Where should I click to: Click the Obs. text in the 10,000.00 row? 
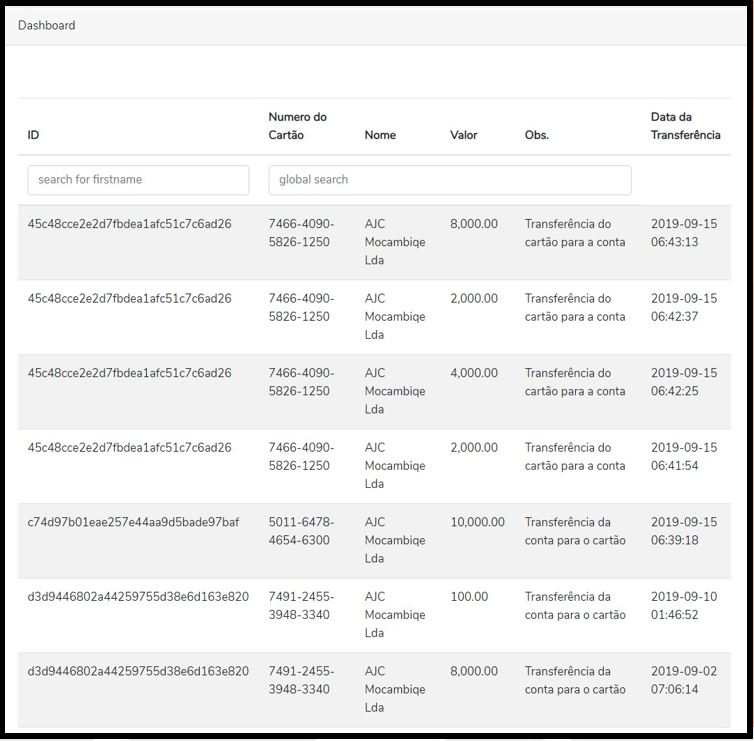click(575, 531)
